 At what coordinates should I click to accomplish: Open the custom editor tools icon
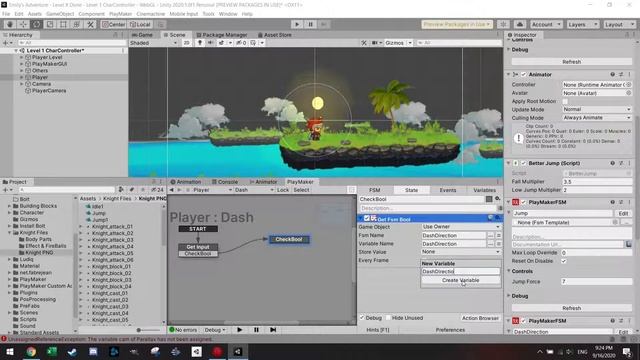point(90,24)
